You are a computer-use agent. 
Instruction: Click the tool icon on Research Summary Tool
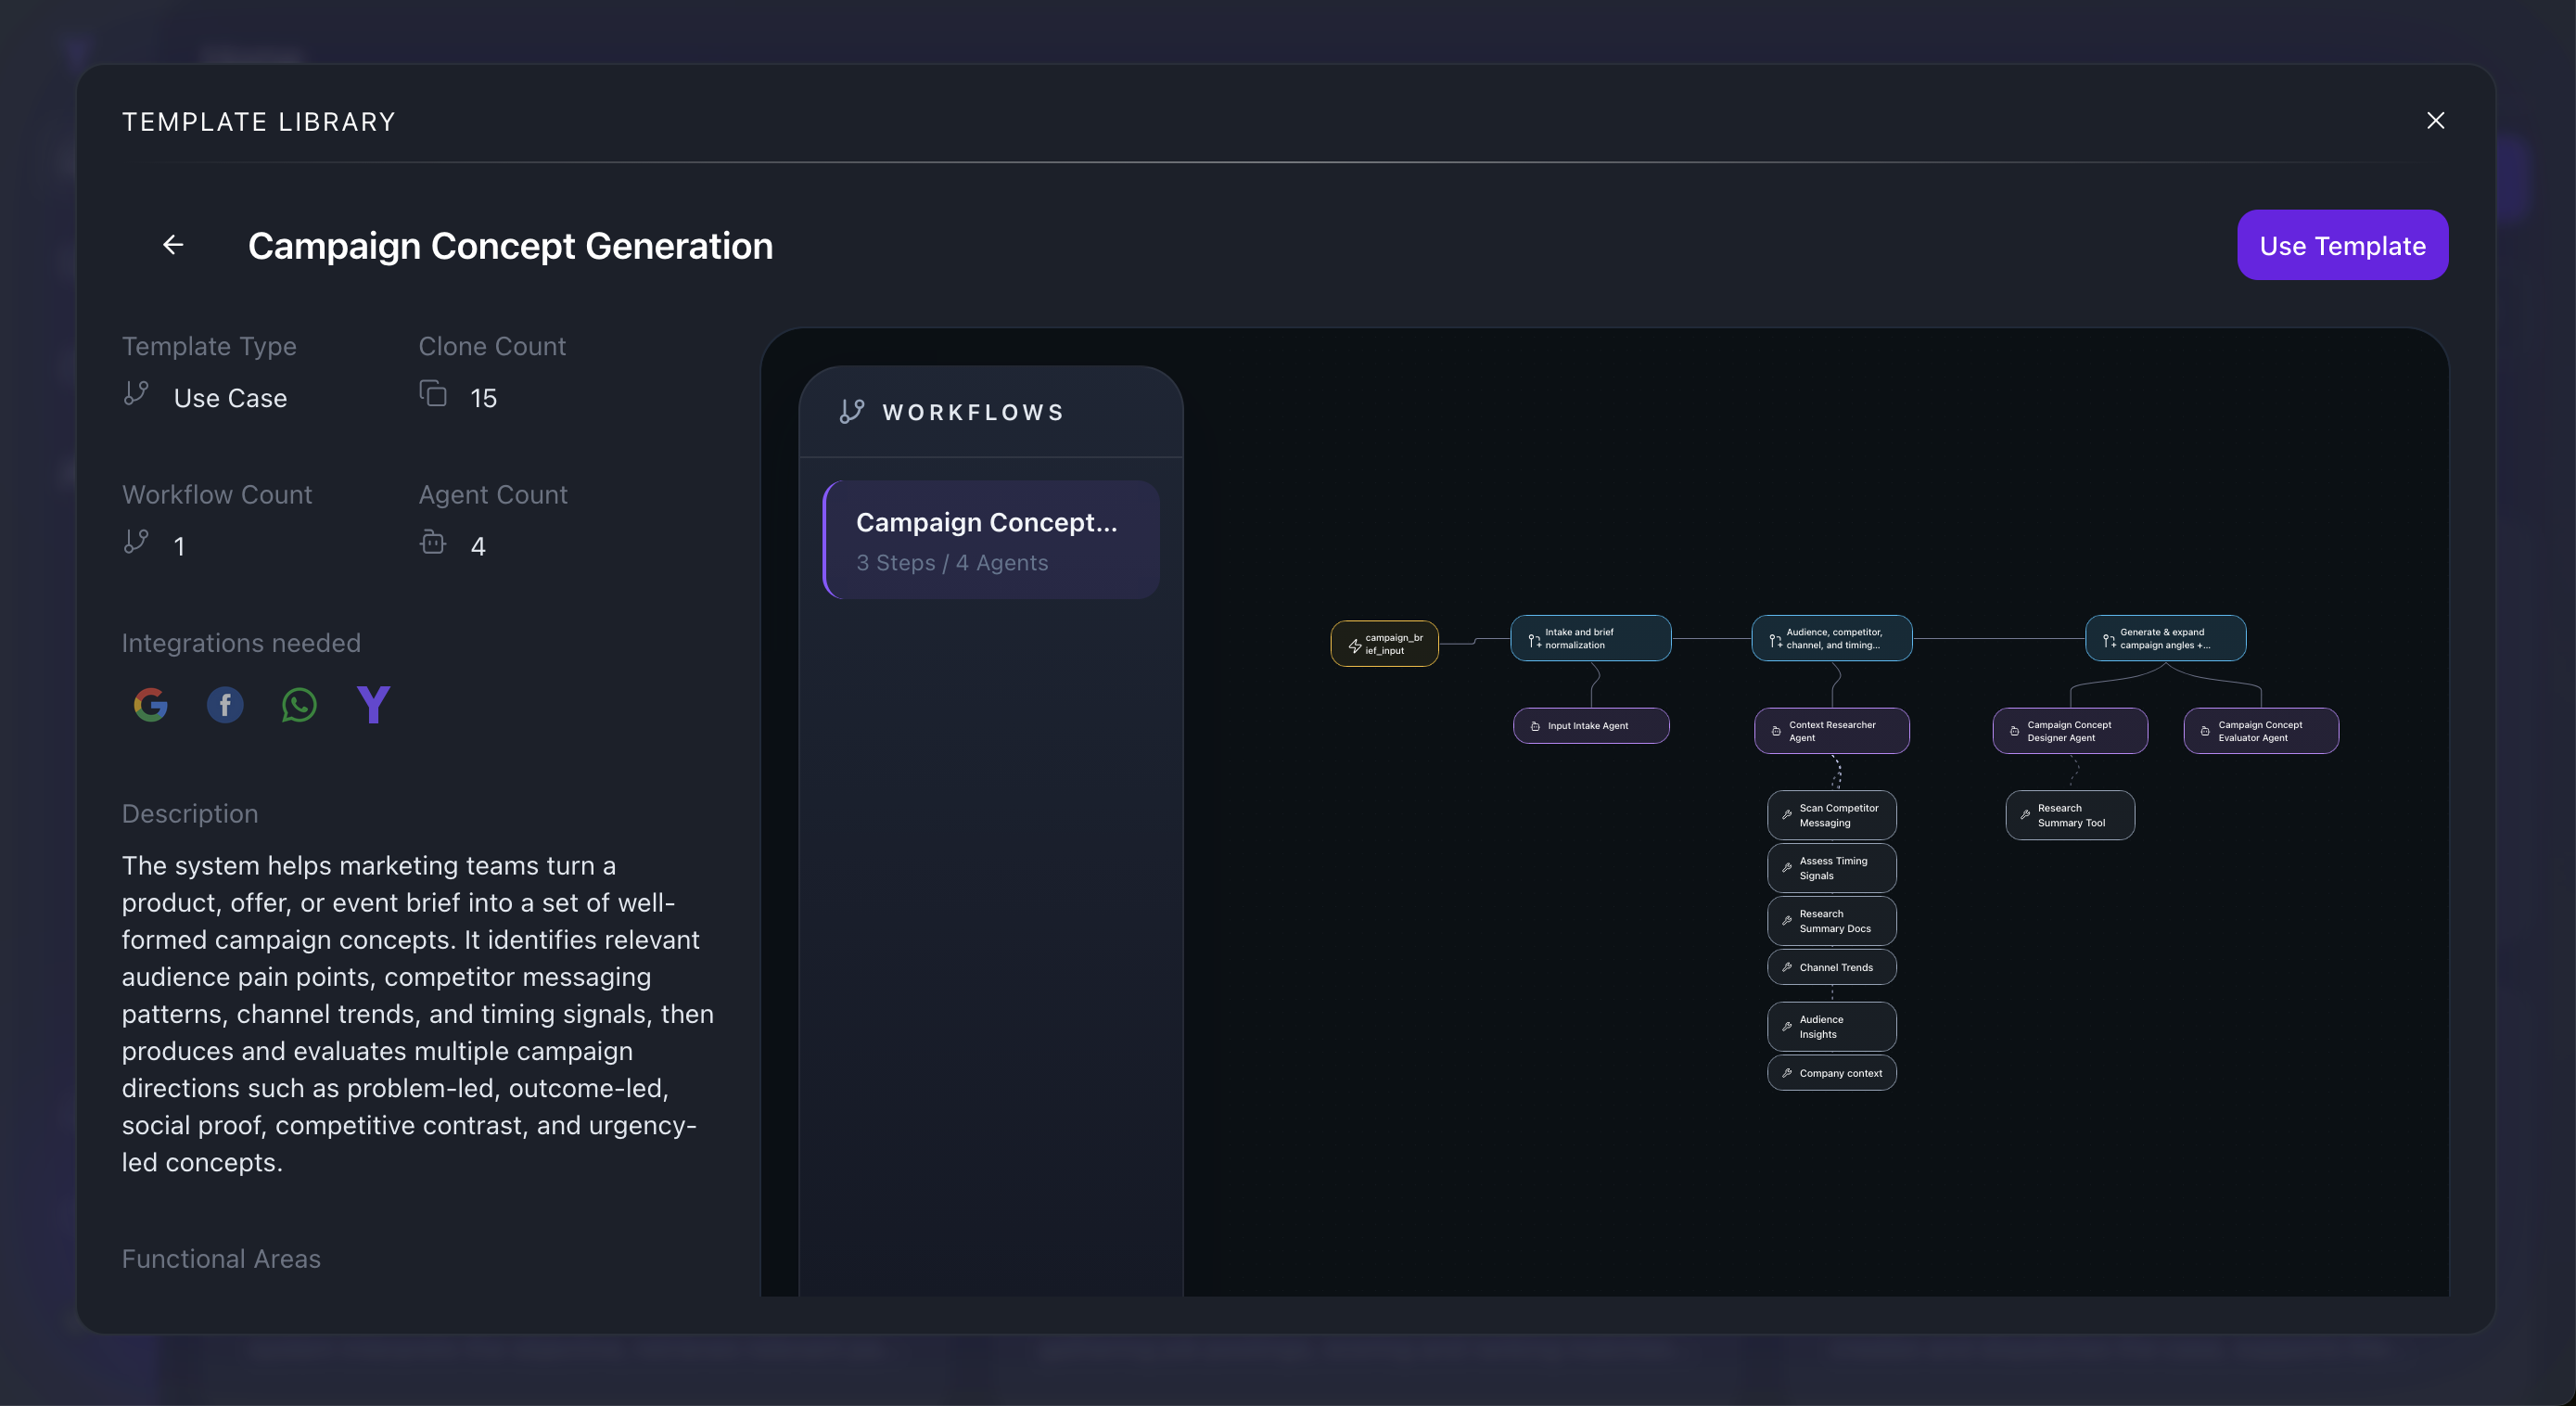[2025, 815]
